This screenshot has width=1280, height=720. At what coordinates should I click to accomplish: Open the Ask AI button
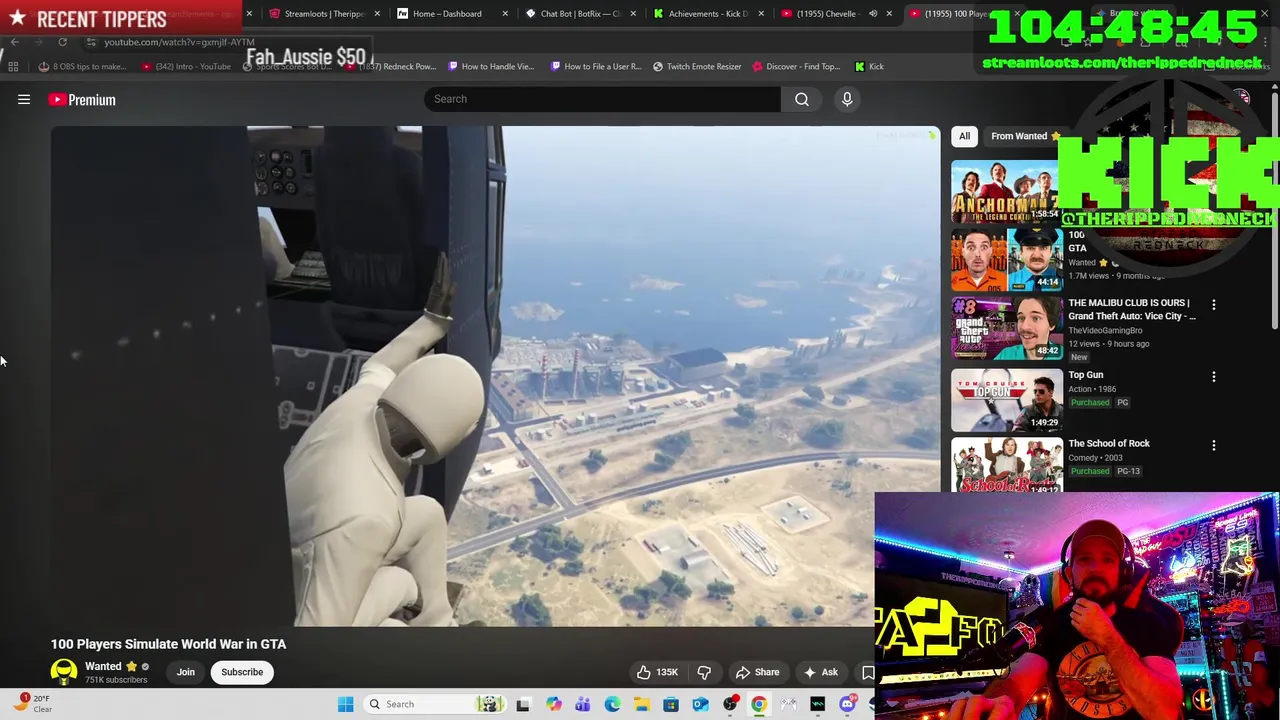(821, 672)
